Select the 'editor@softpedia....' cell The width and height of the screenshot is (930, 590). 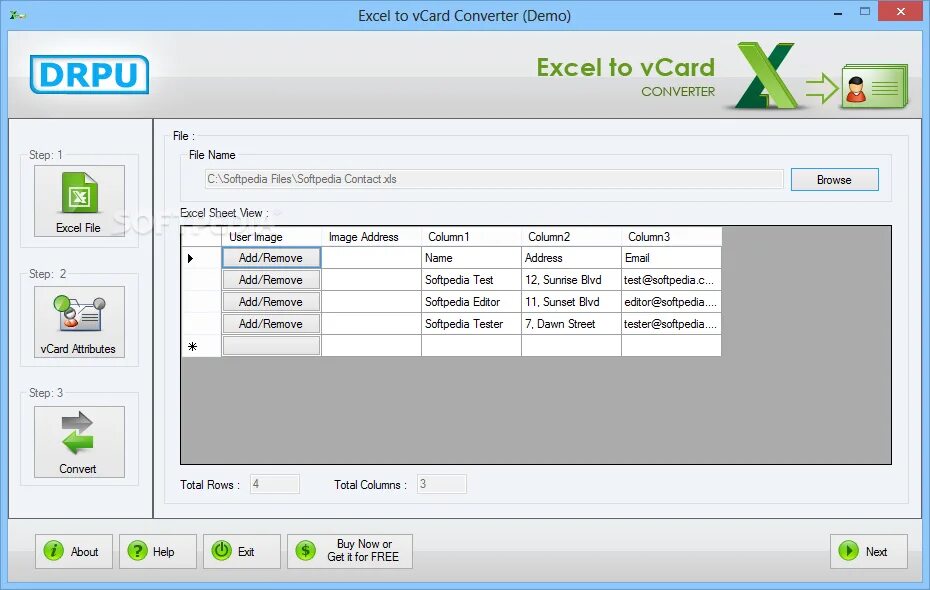(x=671, y=302)
